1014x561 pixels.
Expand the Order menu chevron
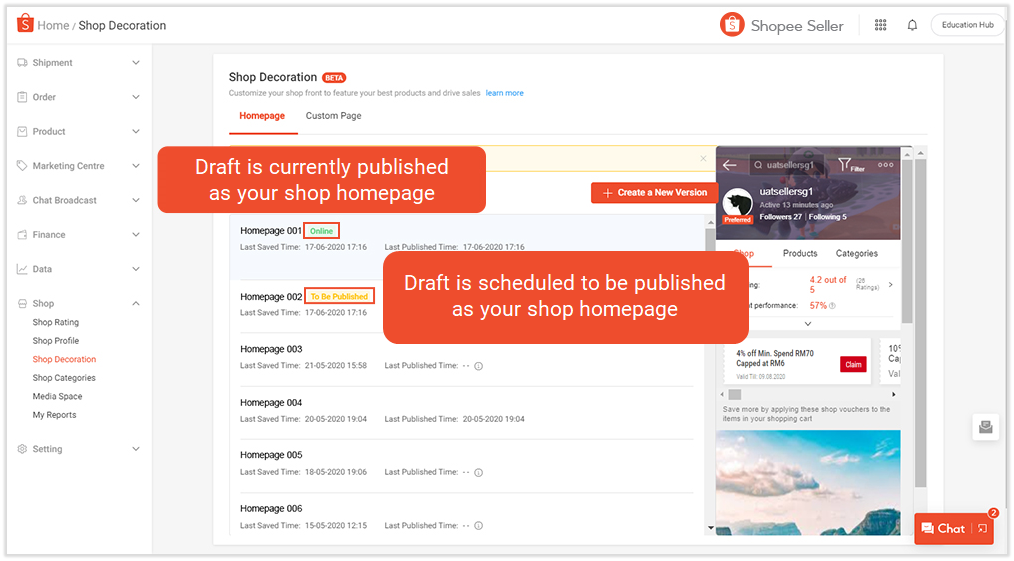click(x=136, y=97)
